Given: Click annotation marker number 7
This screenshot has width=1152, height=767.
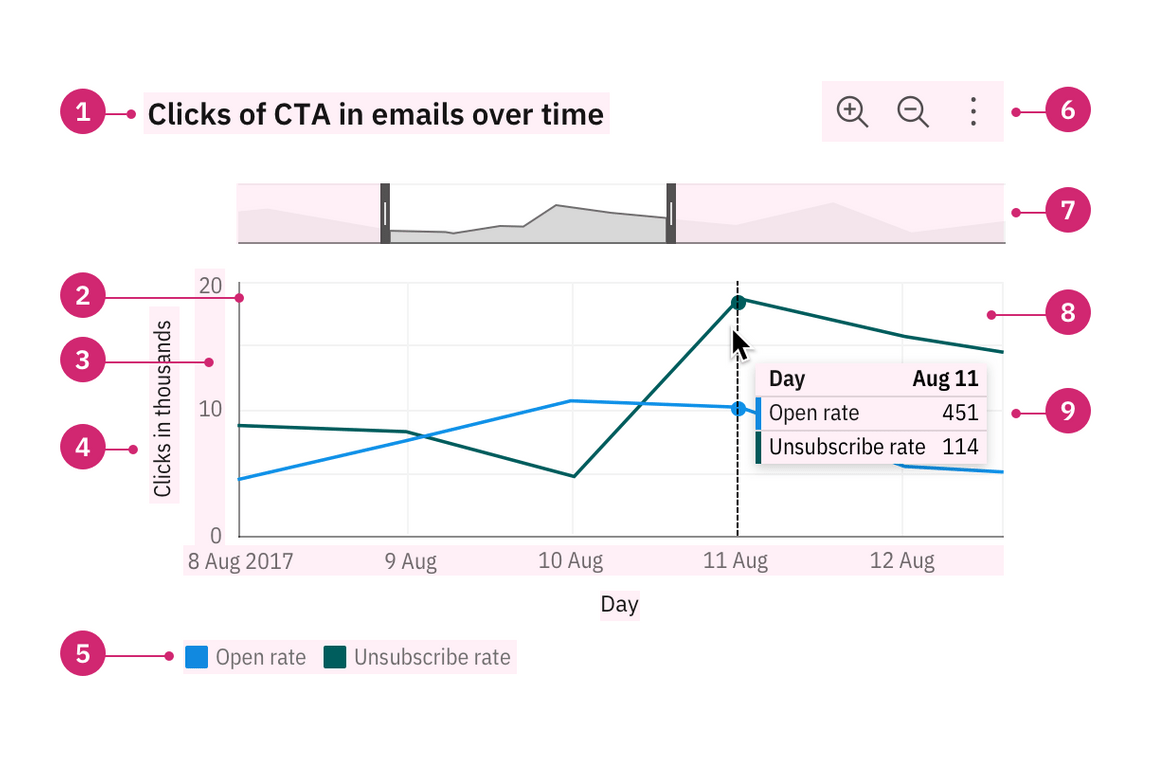Looking at the screenshot, I should (1068, 210).
